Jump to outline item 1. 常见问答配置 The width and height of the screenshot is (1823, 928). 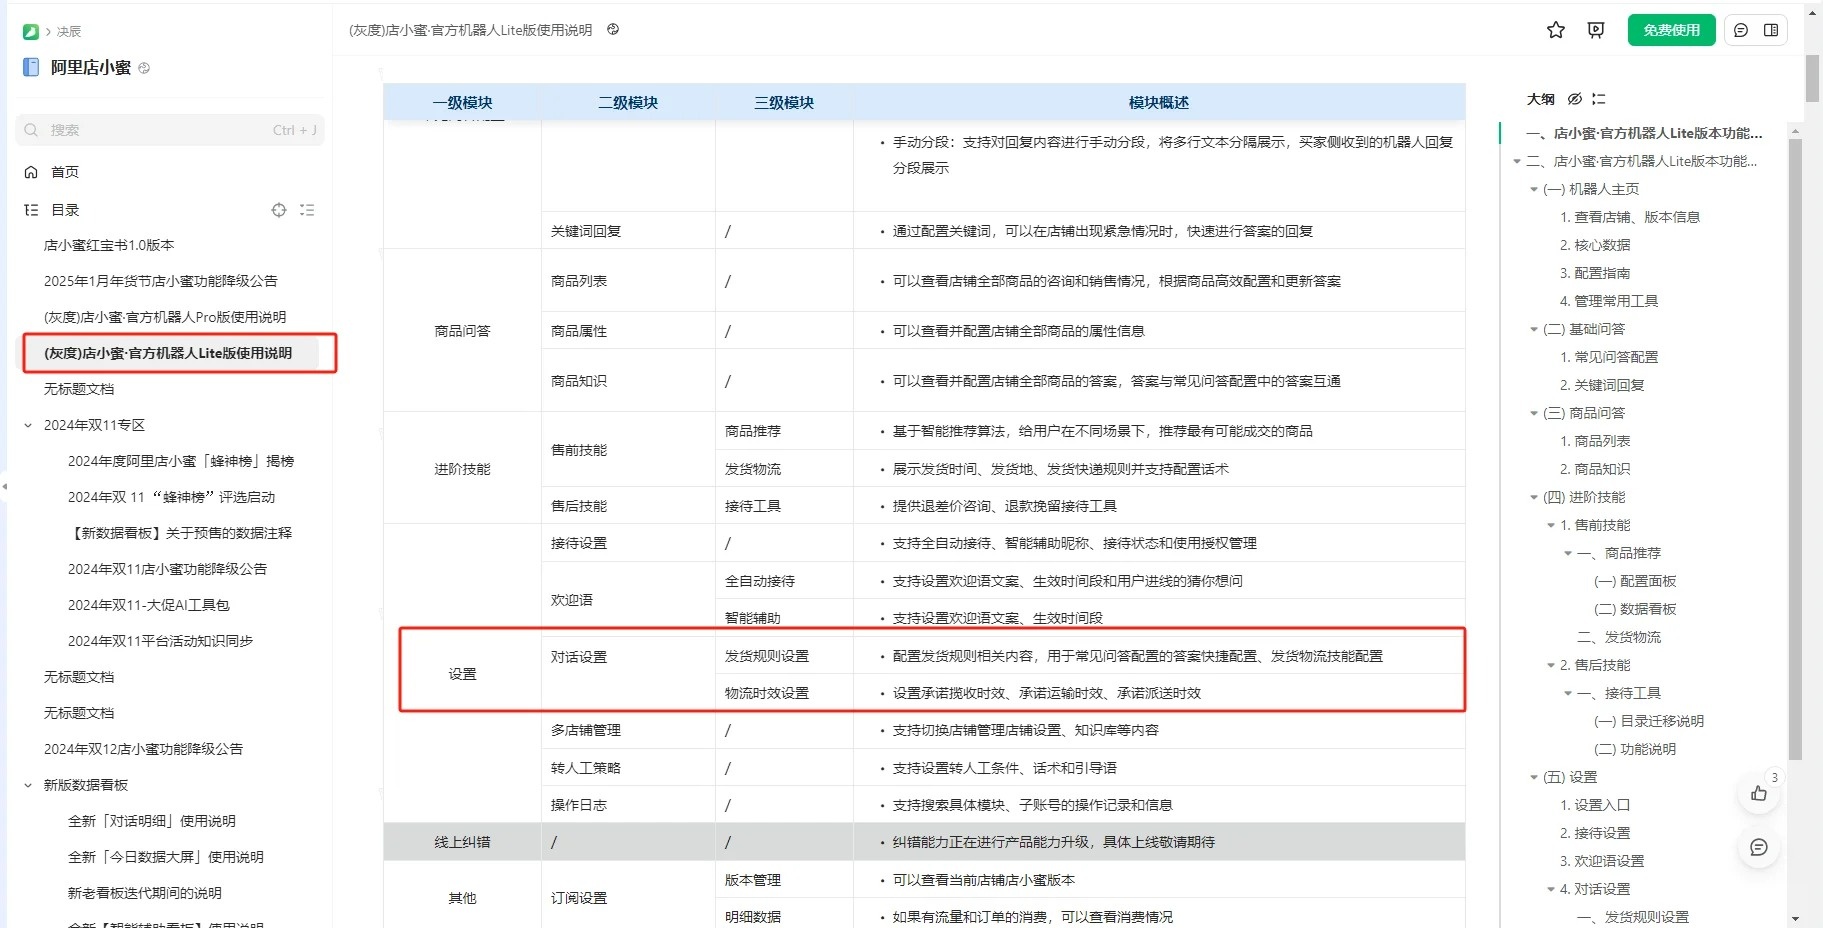1609,357
